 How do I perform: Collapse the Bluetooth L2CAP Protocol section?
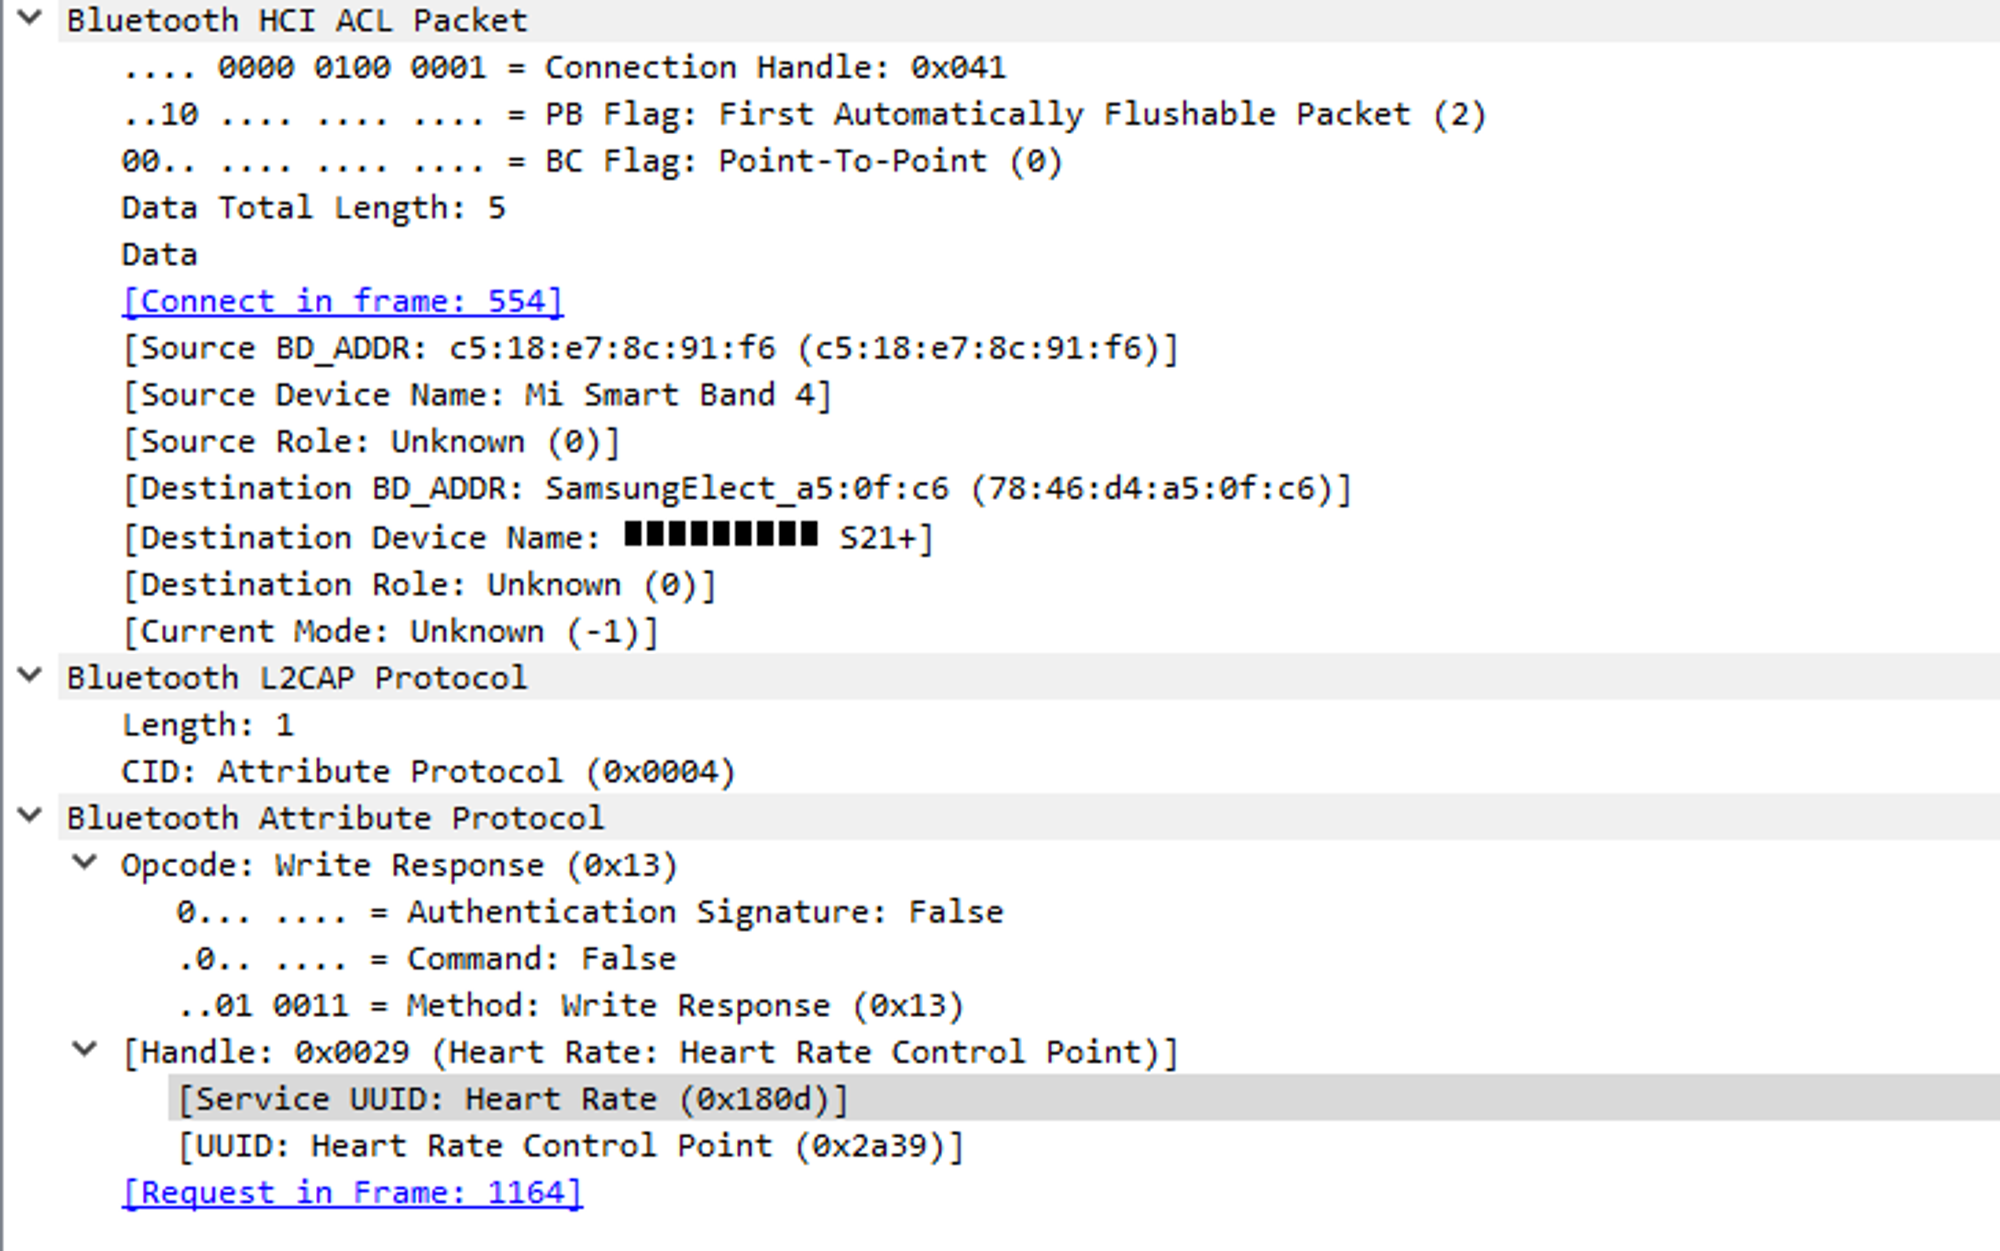pos(30,675)
